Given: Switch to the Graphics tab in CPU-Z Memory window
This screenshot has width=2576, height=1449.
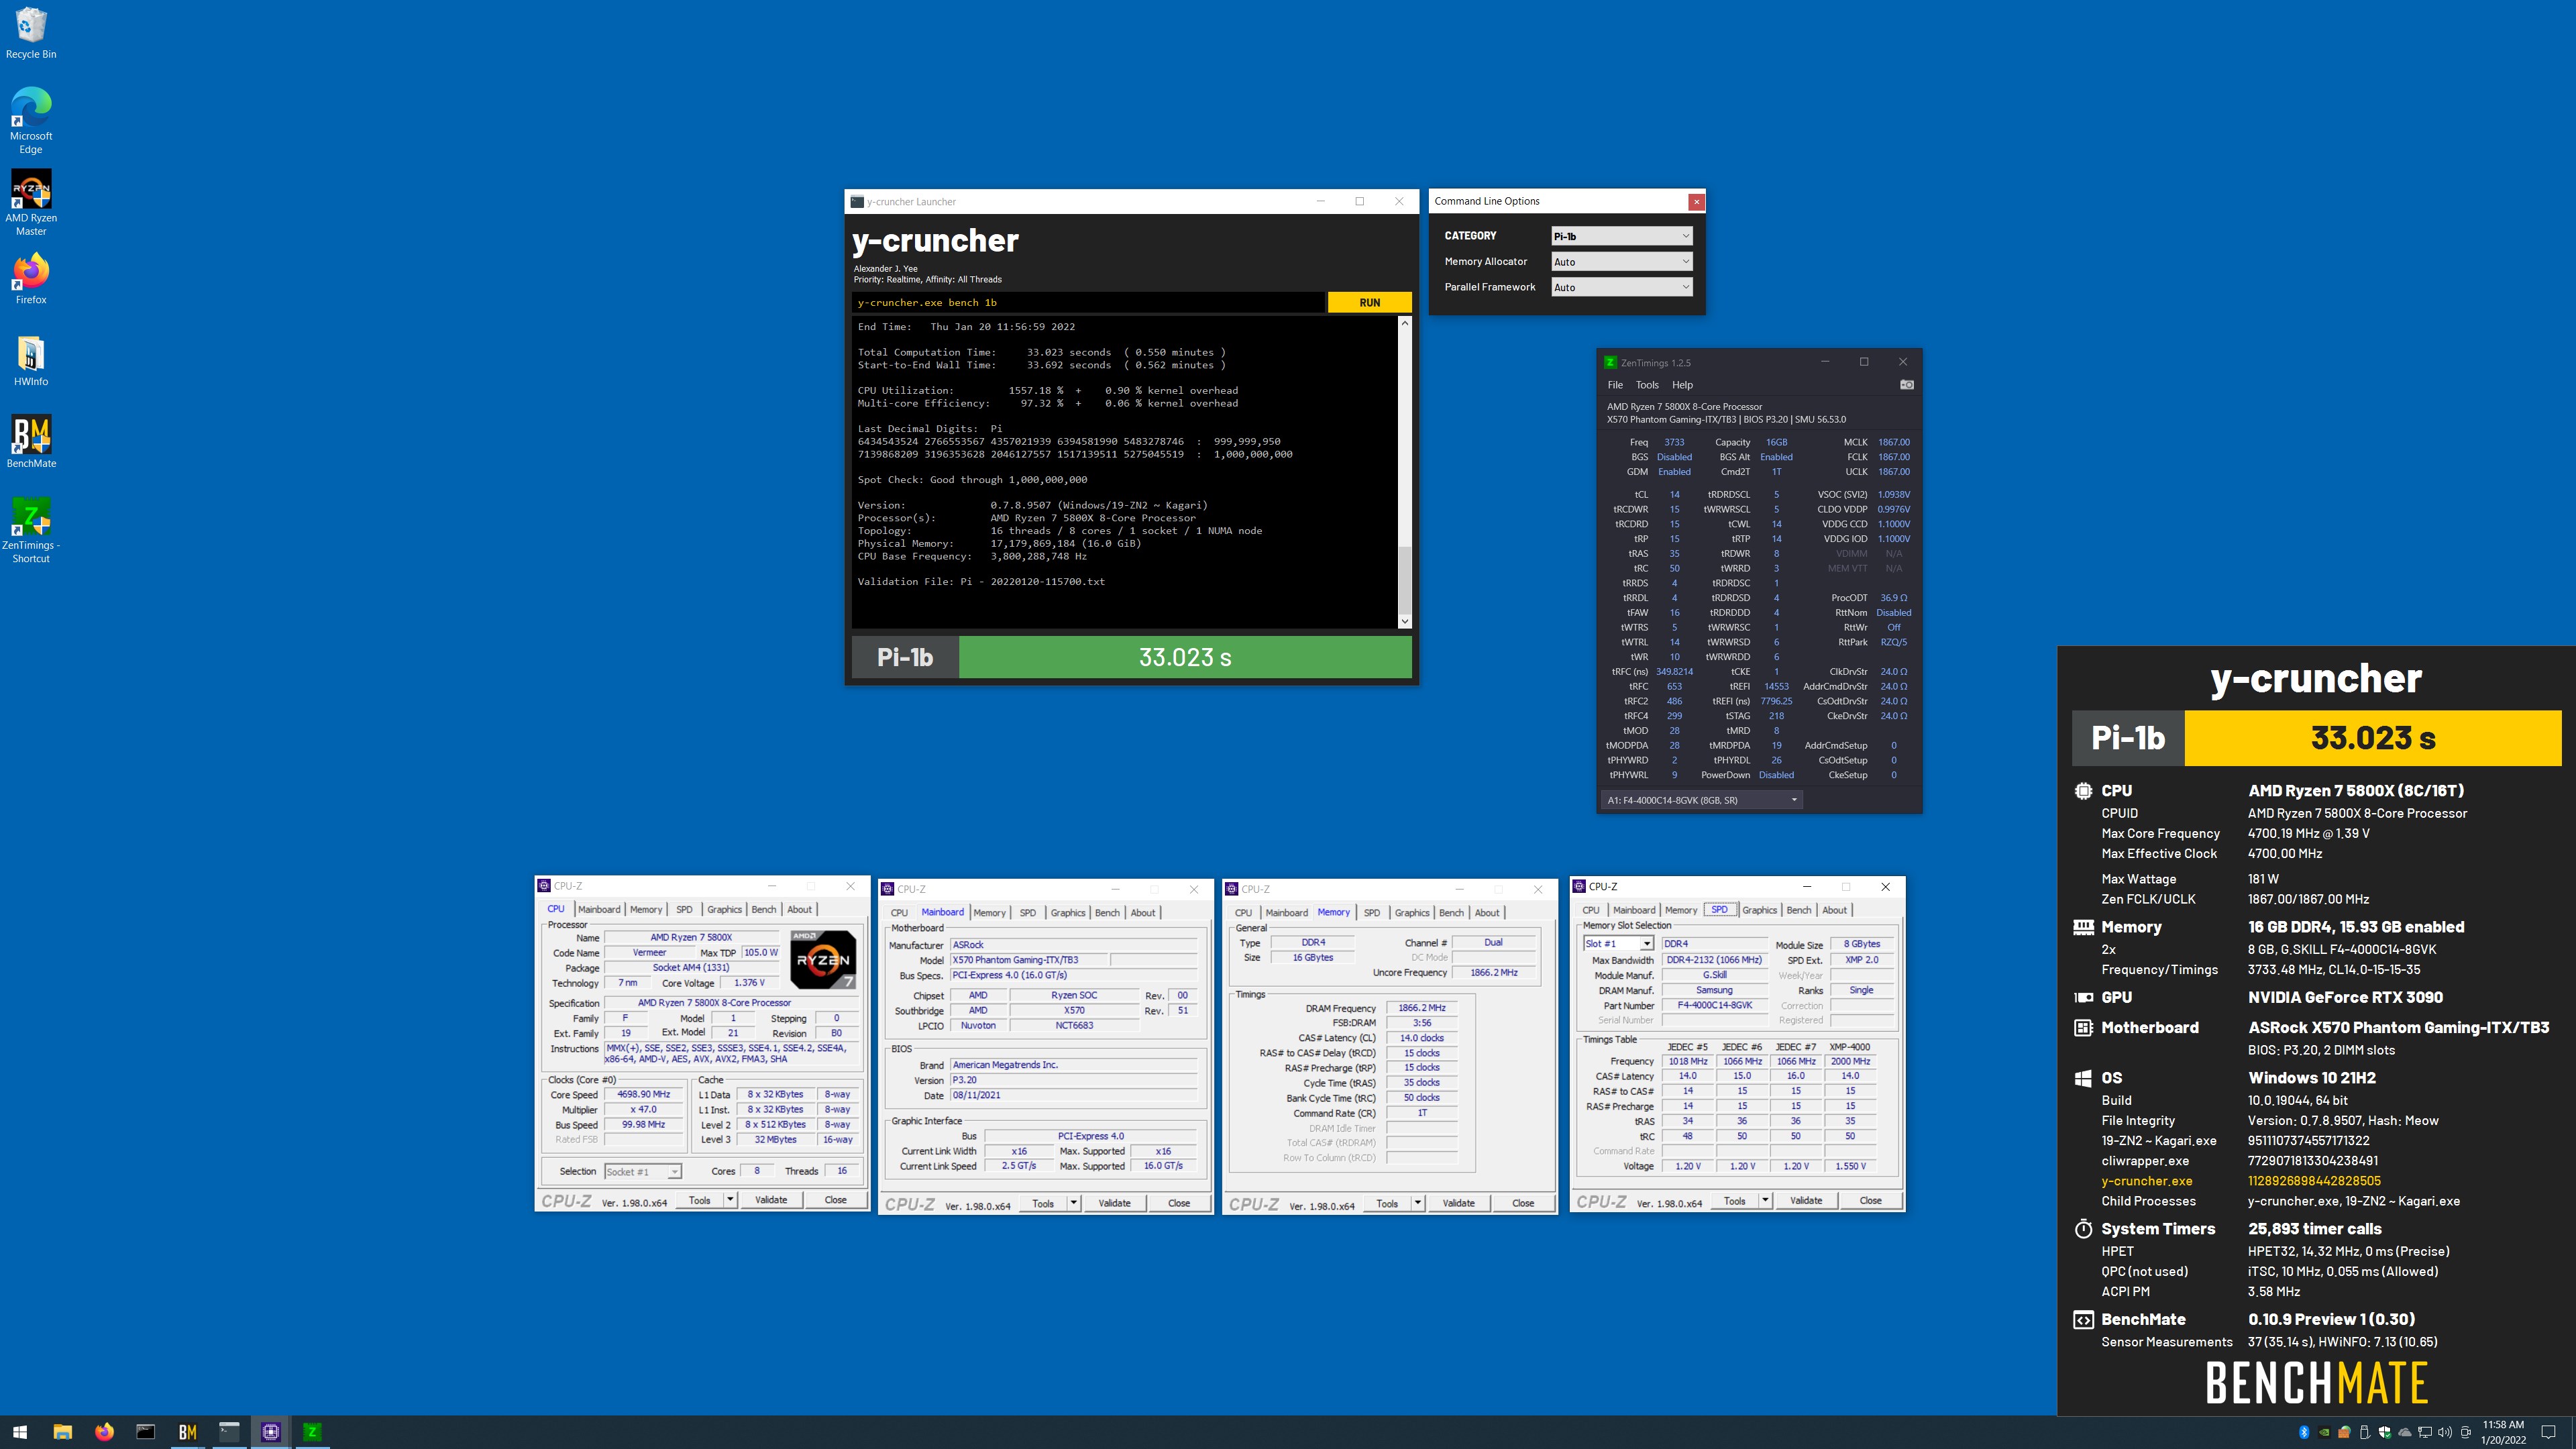Looking at the screenshot, I should (x=1412, y=913).
